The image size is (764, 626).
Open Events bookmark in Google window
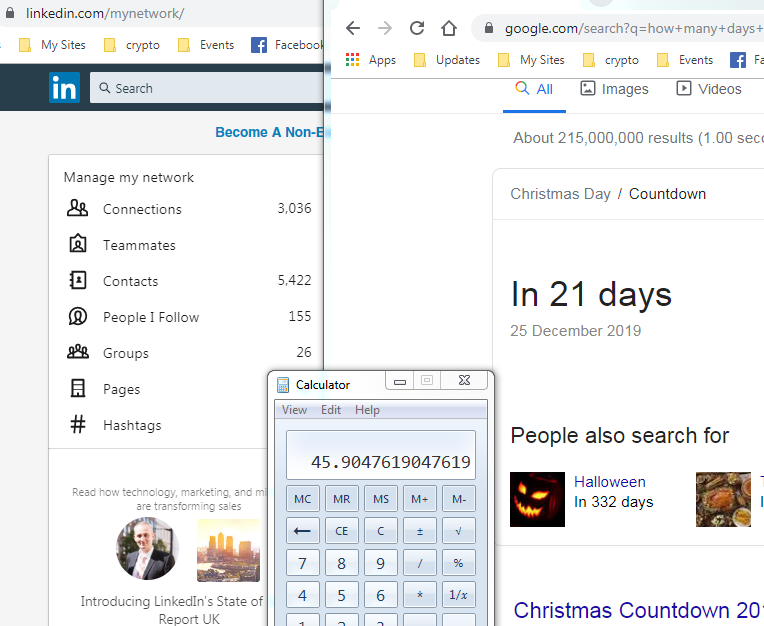685,60
